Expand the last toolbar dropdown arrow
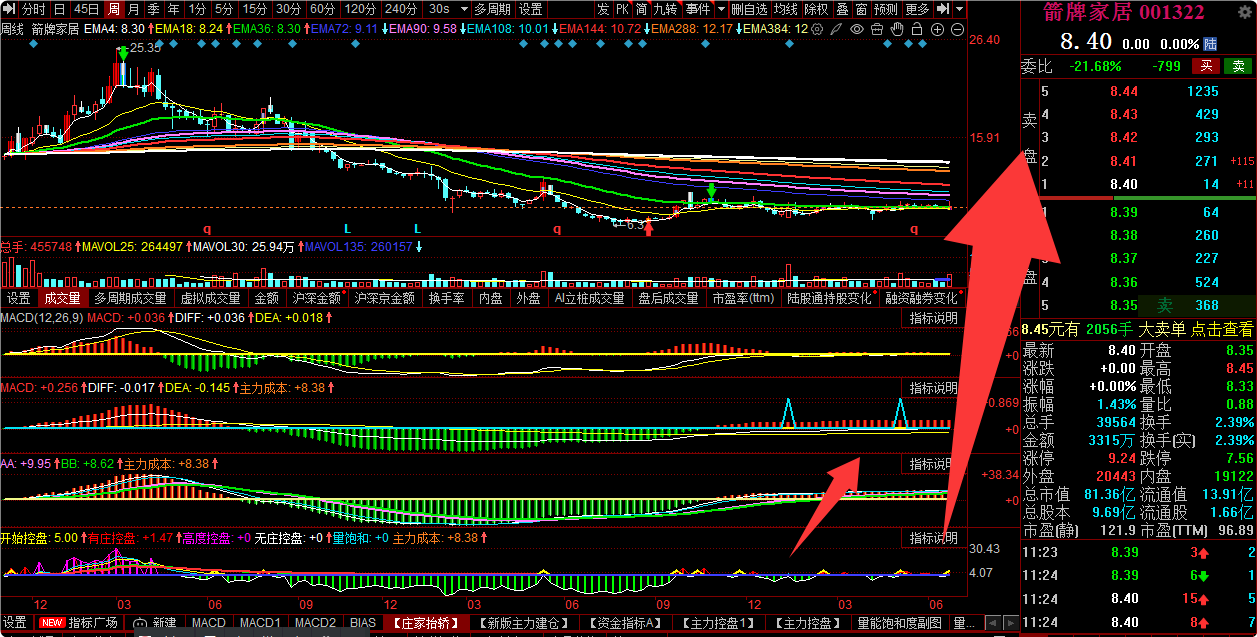This screenshot has height=637, width=1257. (960, 9)
